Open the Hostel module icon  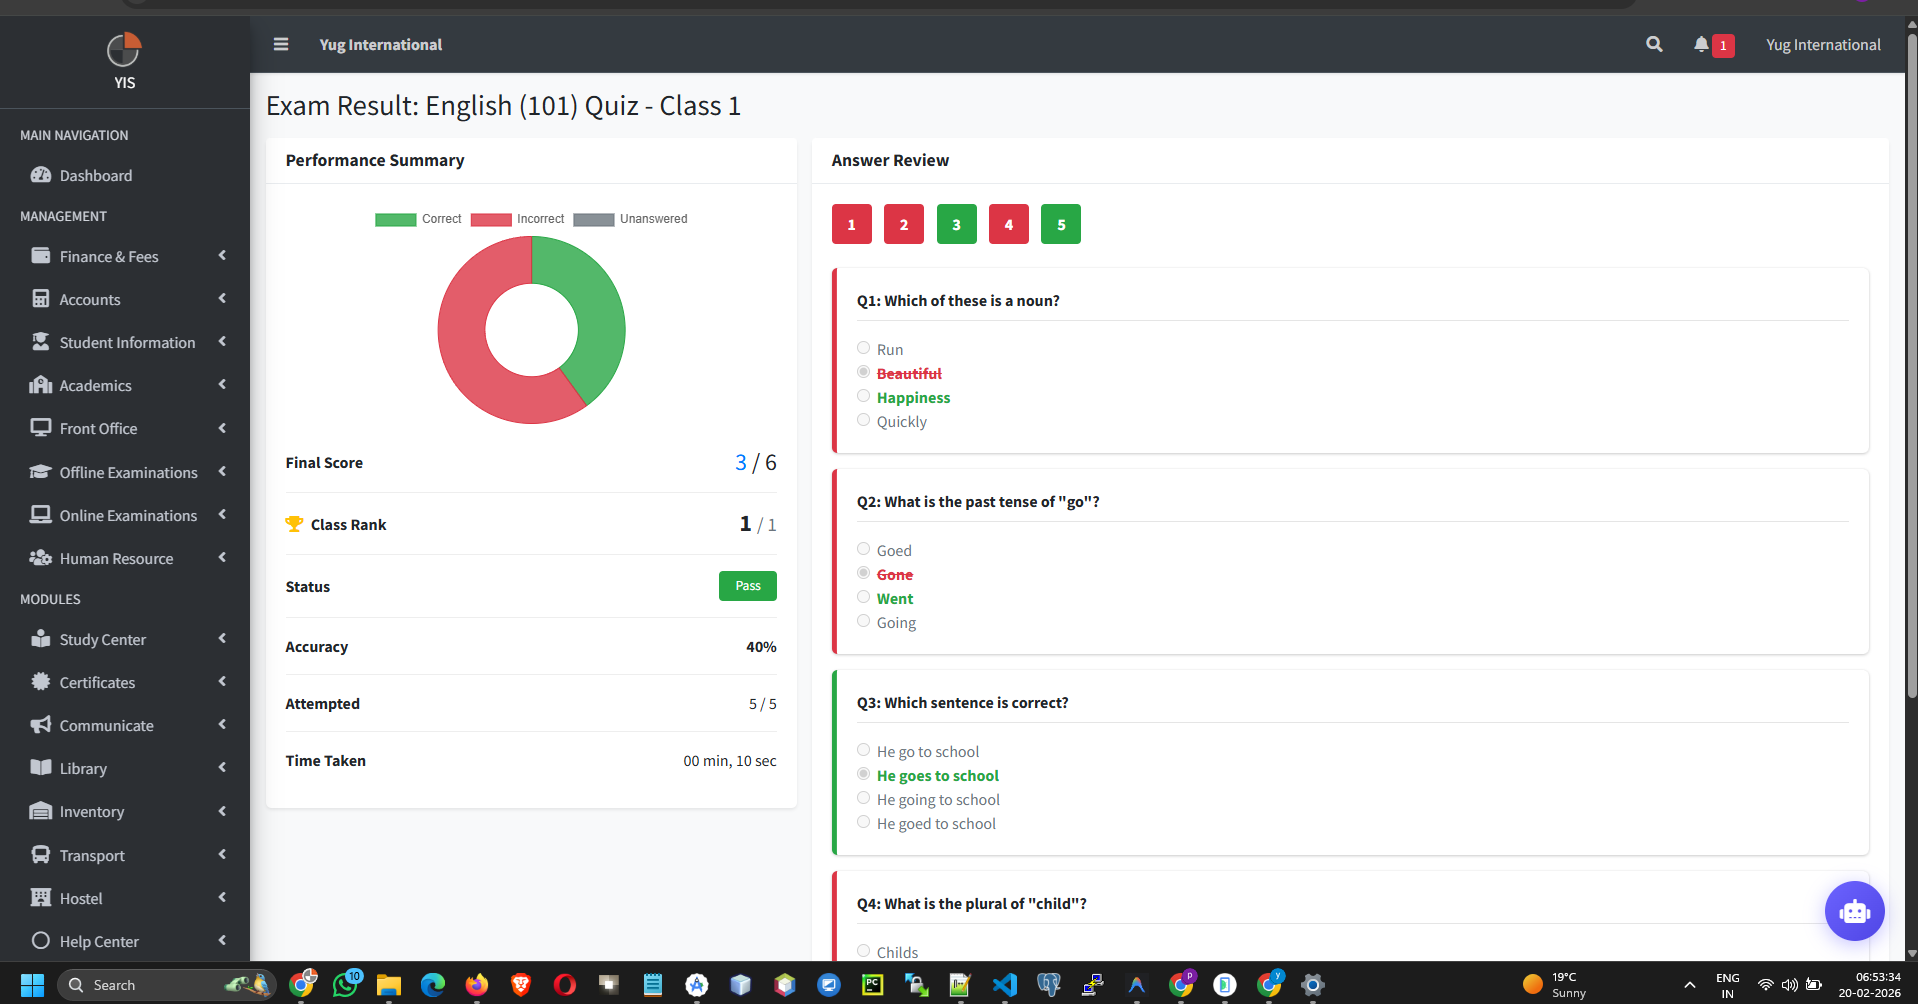40,898
